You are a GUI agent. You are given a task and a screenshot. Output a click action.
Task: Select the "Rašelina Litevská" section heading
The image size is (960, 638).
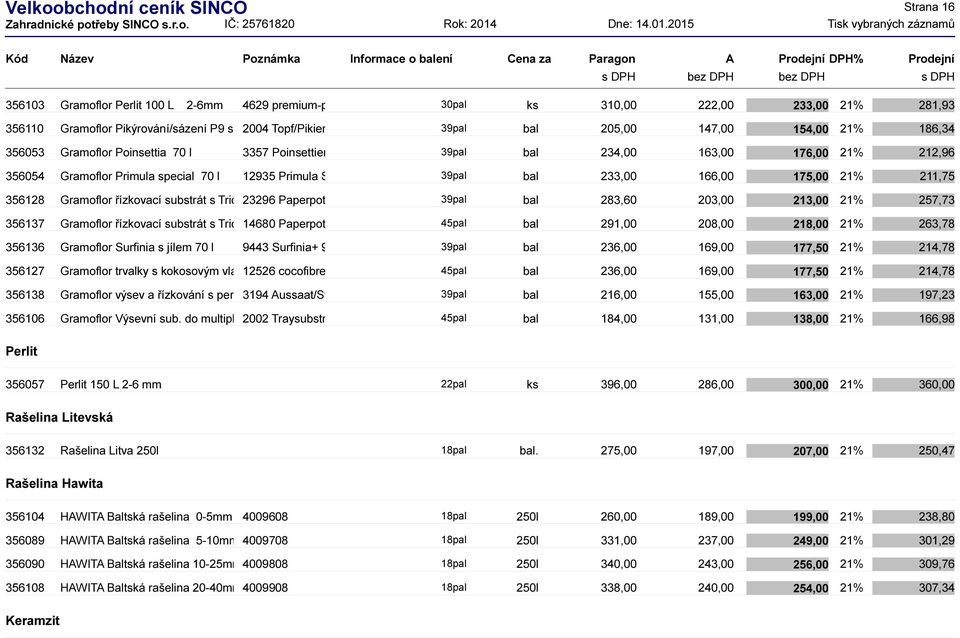point(59,418)
